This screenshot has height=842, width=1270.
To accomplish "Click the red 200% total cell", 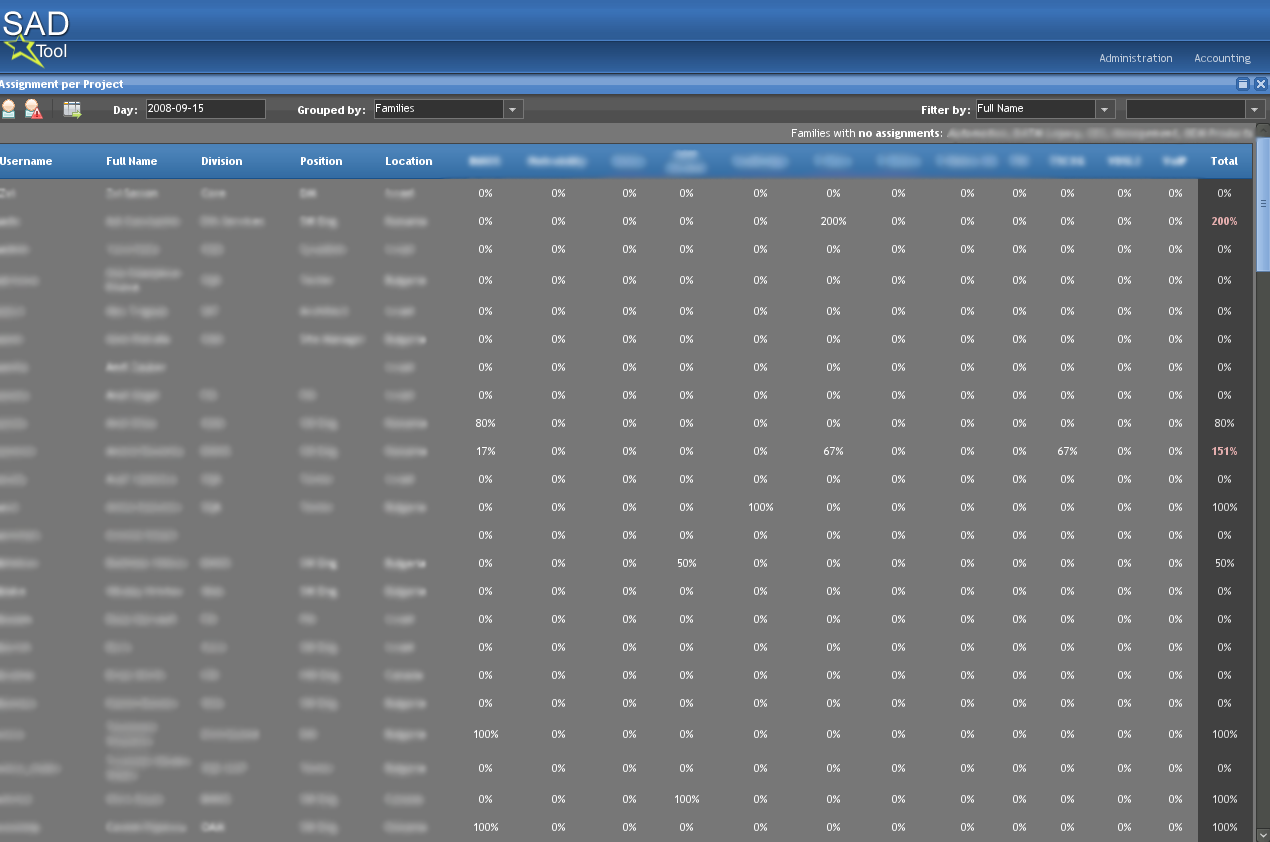I will pyautogui.click(x=1224, y=221).
